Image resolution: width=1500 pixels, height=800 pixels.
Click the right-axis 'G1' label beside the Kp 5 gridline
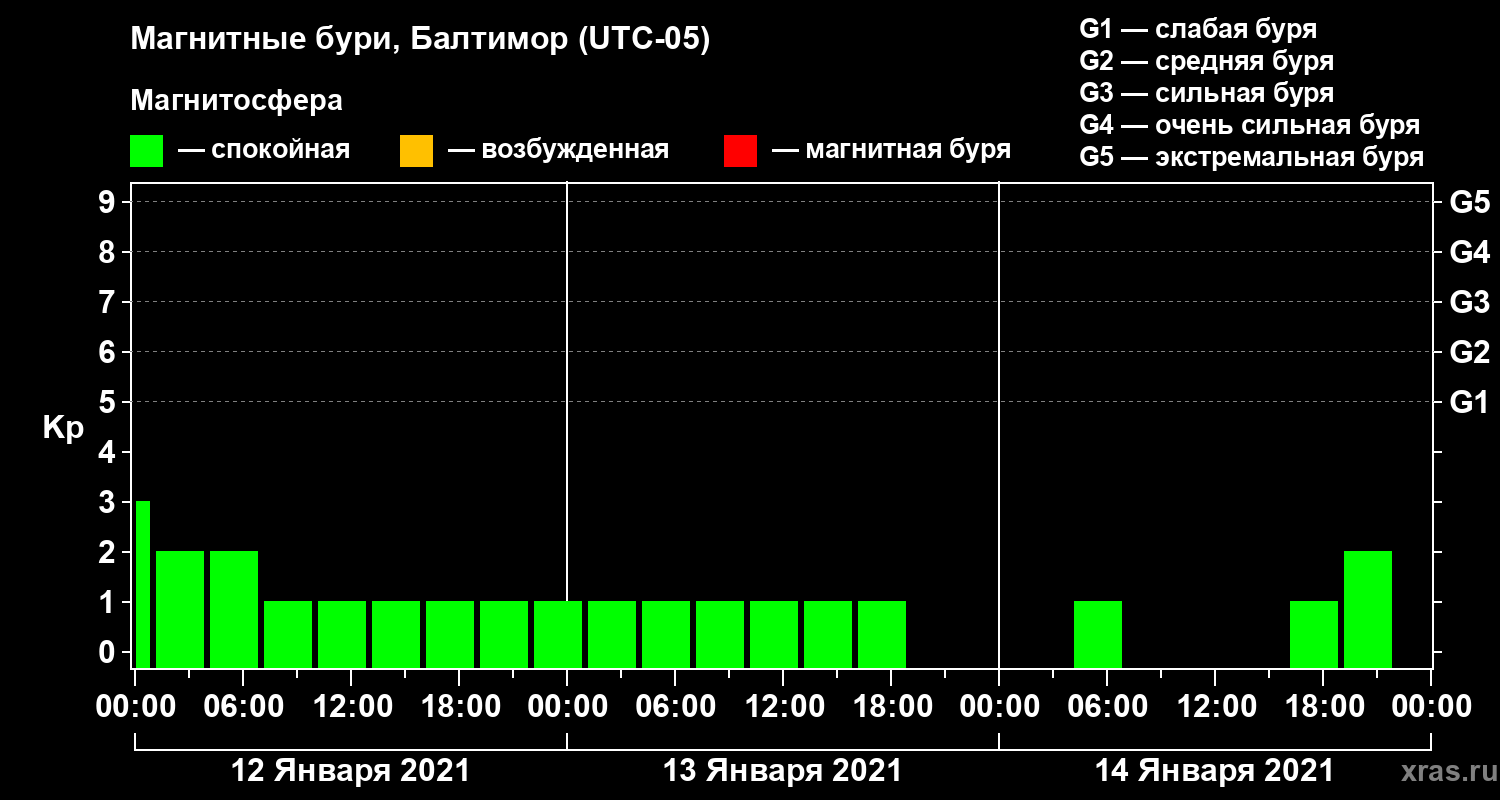point(1470,402)
